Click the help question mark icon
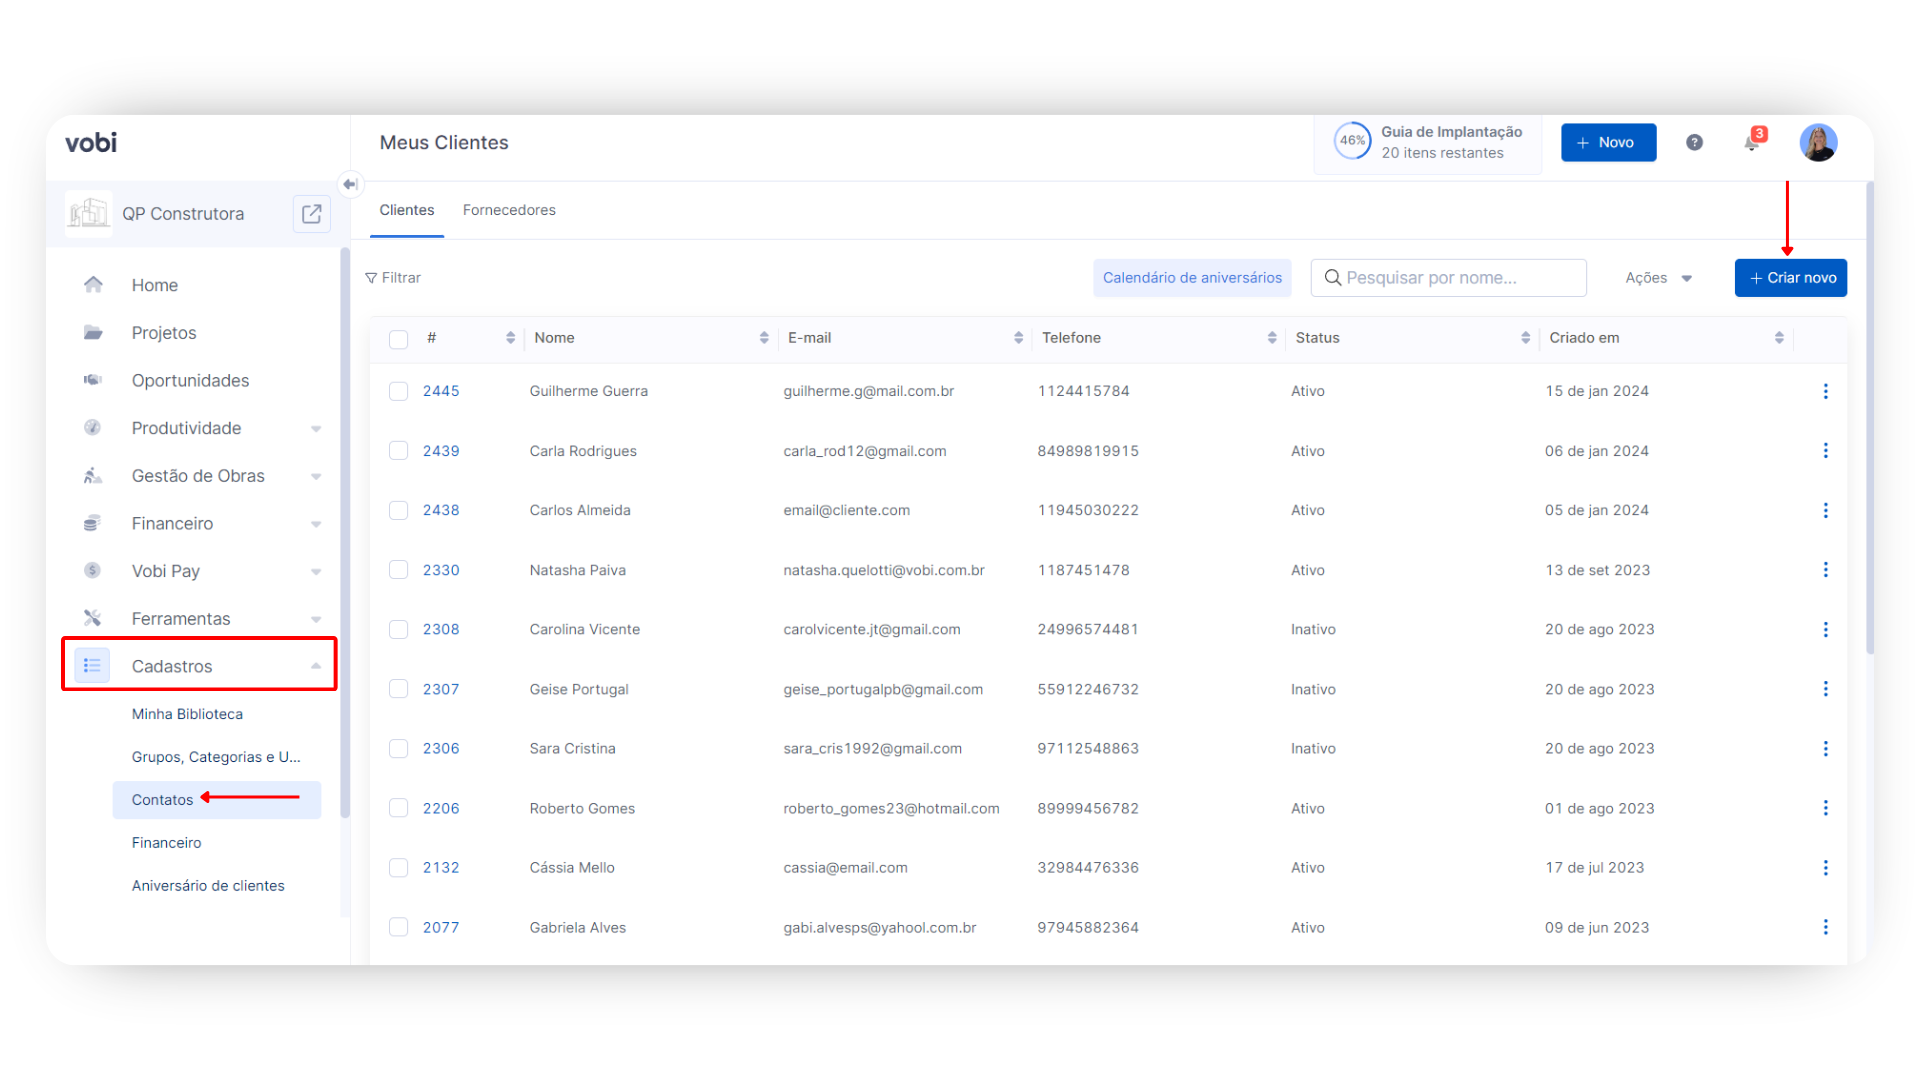Image resolution: width=1920 pixels, height=1080 pixels. pyautogui.click(x=1694, y=142)
